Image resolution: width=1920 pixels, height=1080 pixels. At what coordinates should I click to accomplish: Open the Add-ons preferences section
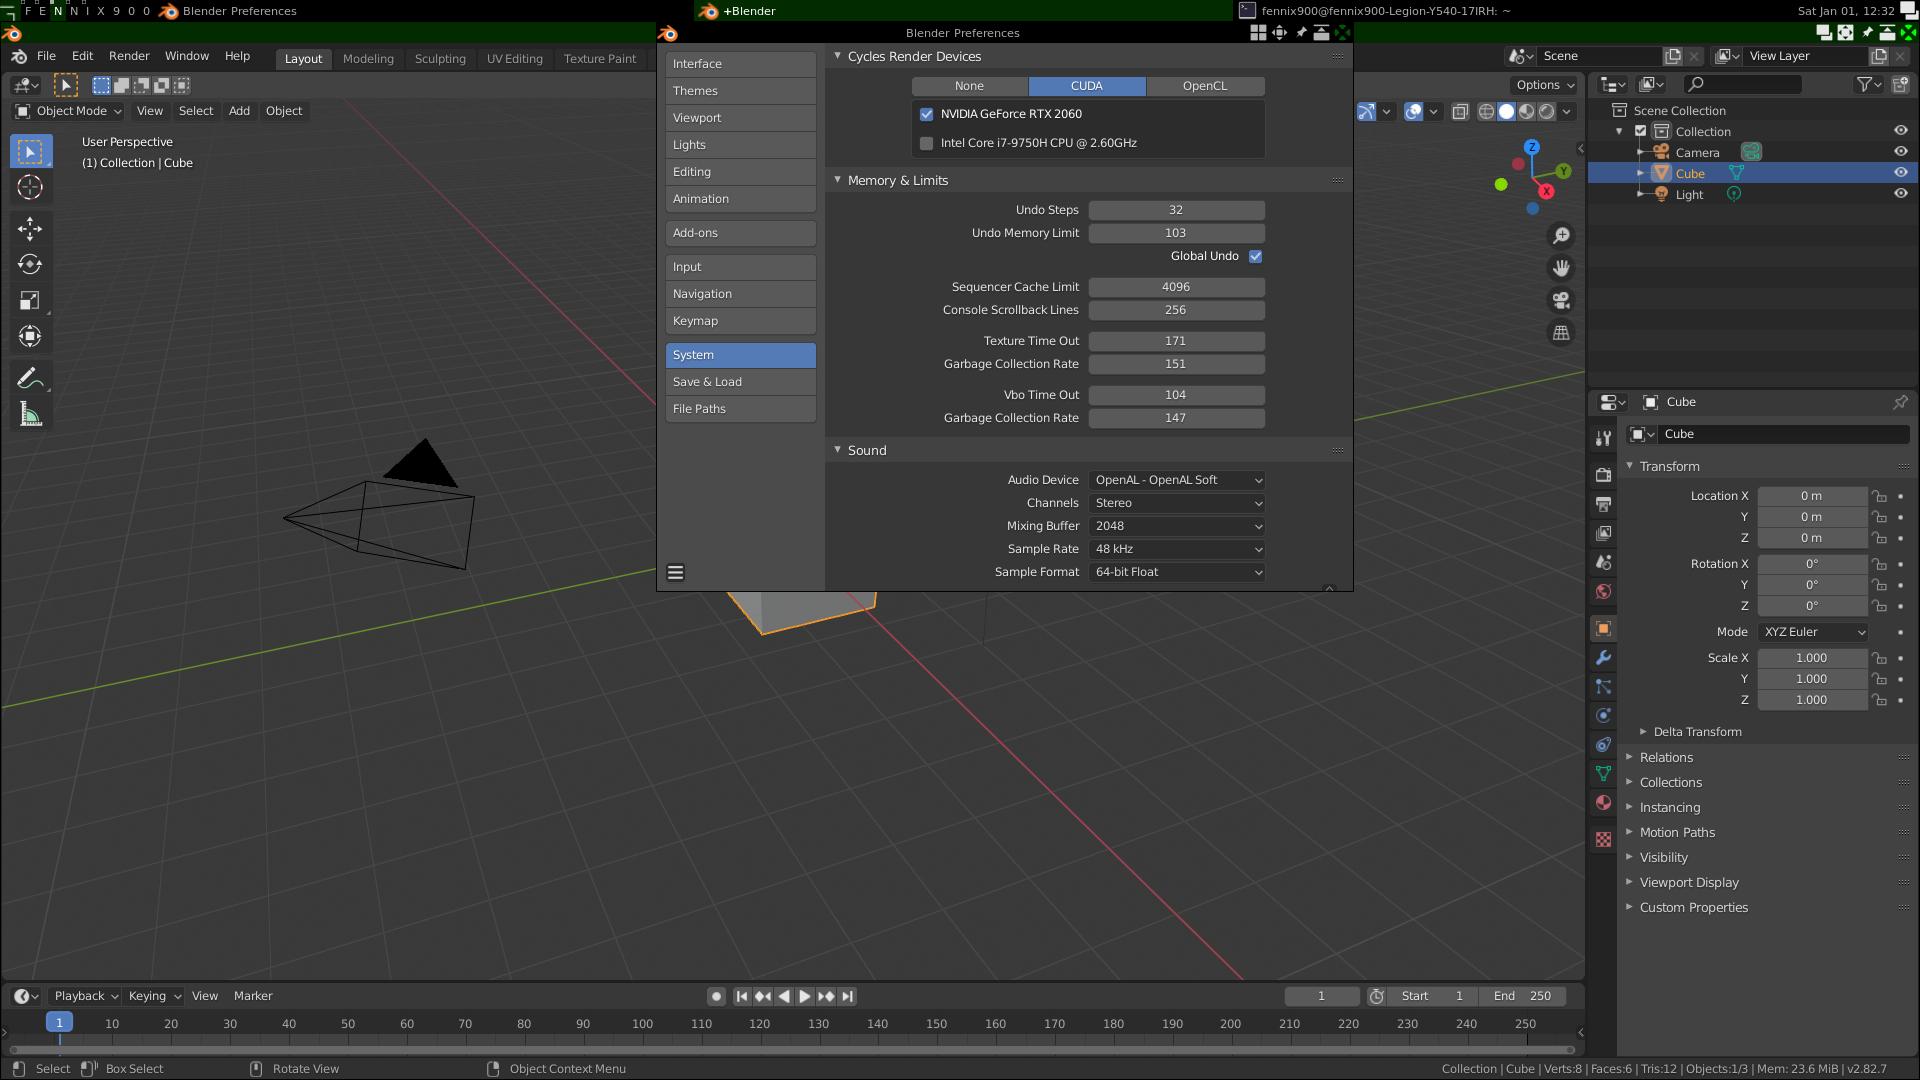[x=740, y=233]
